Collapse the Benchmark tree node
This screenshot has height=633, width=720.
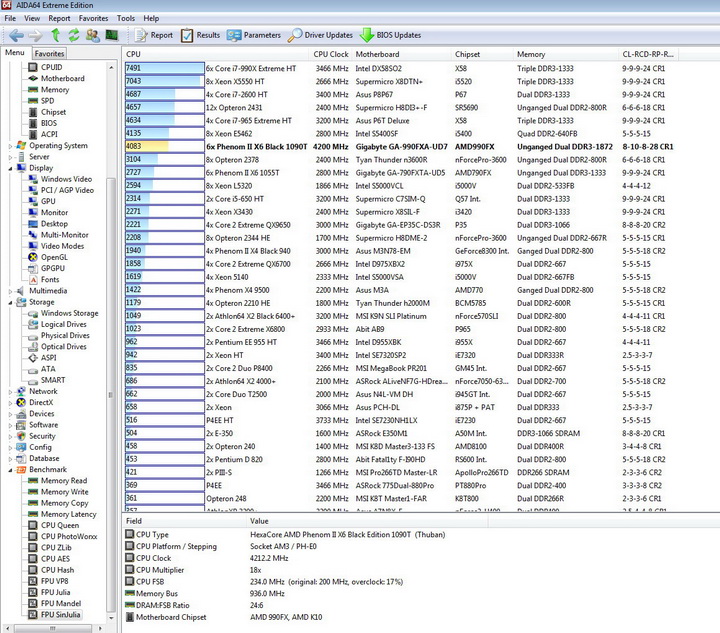tap(10, 470)
